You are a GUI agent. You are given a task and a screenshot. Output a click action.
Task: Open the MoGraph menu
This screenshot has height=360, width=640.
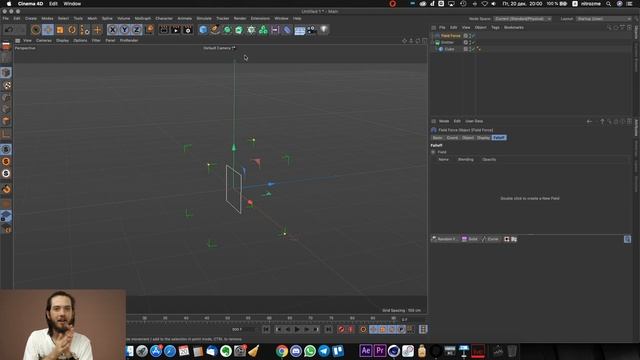pyautogui.click(x=142, y=18)
